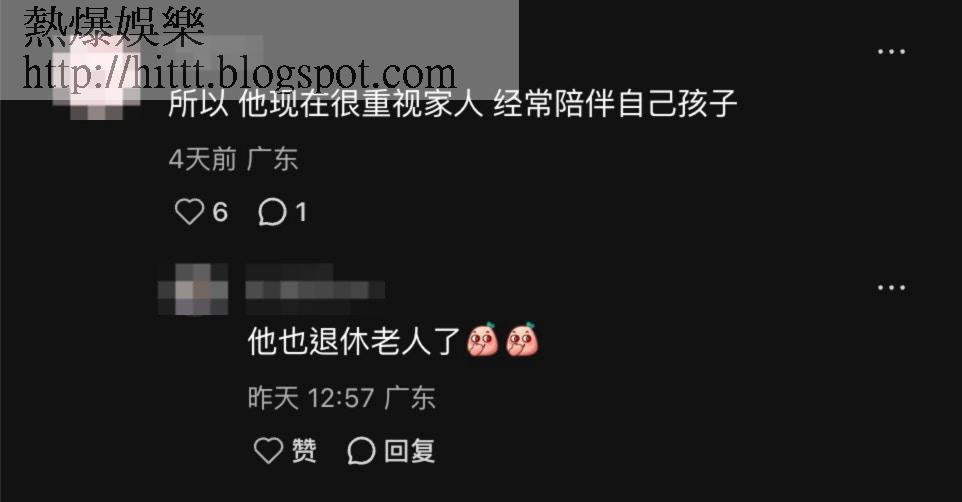Click the 回复 reply button
Screen dimensions: 962x502
point(410,451)
